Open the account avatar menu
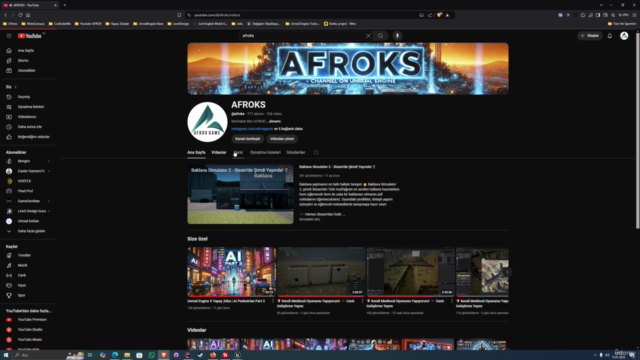Image resolution: width=640 pixels, height=360 pixels. (x=624, y=36)
